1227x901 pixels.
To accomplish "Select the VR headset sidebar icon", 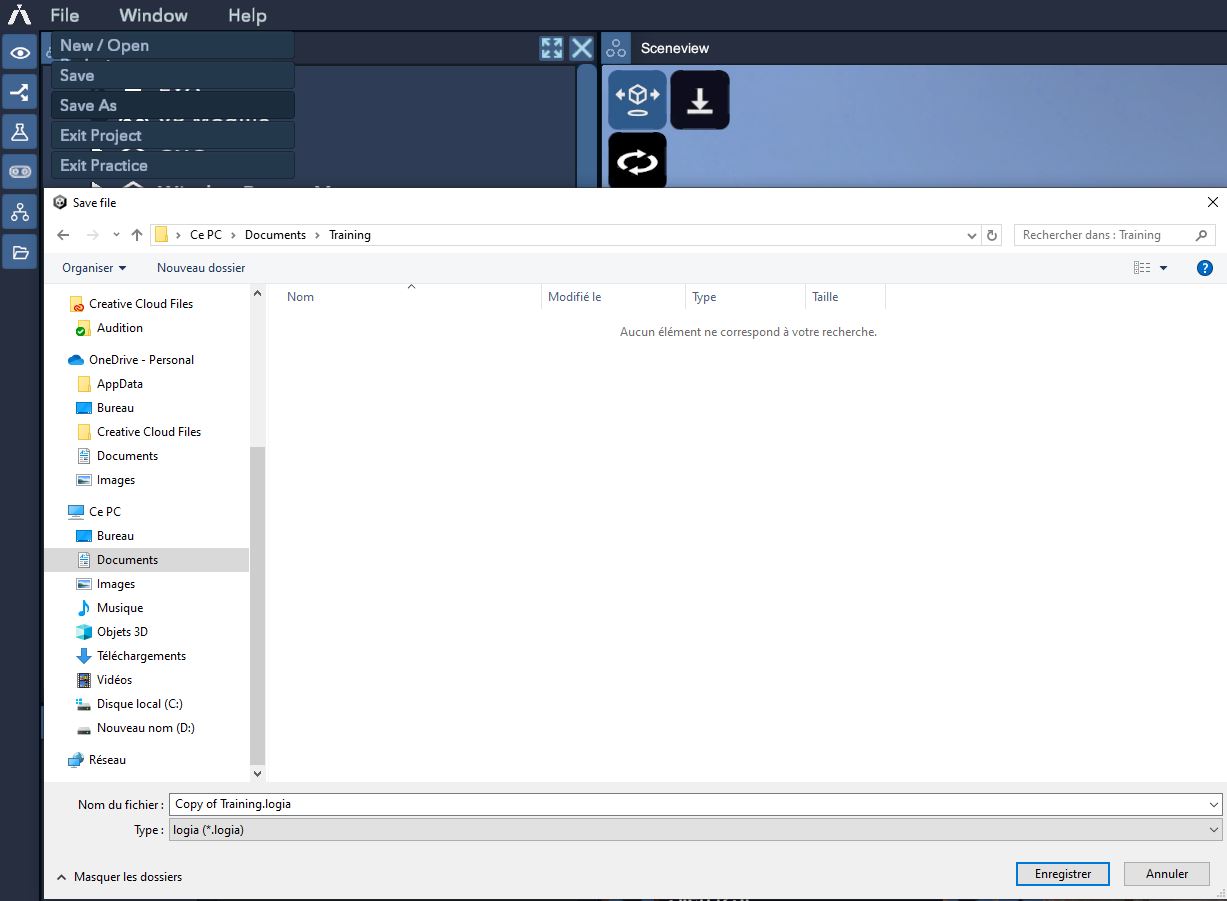I will pyautogui.click(x=20, y=172).
